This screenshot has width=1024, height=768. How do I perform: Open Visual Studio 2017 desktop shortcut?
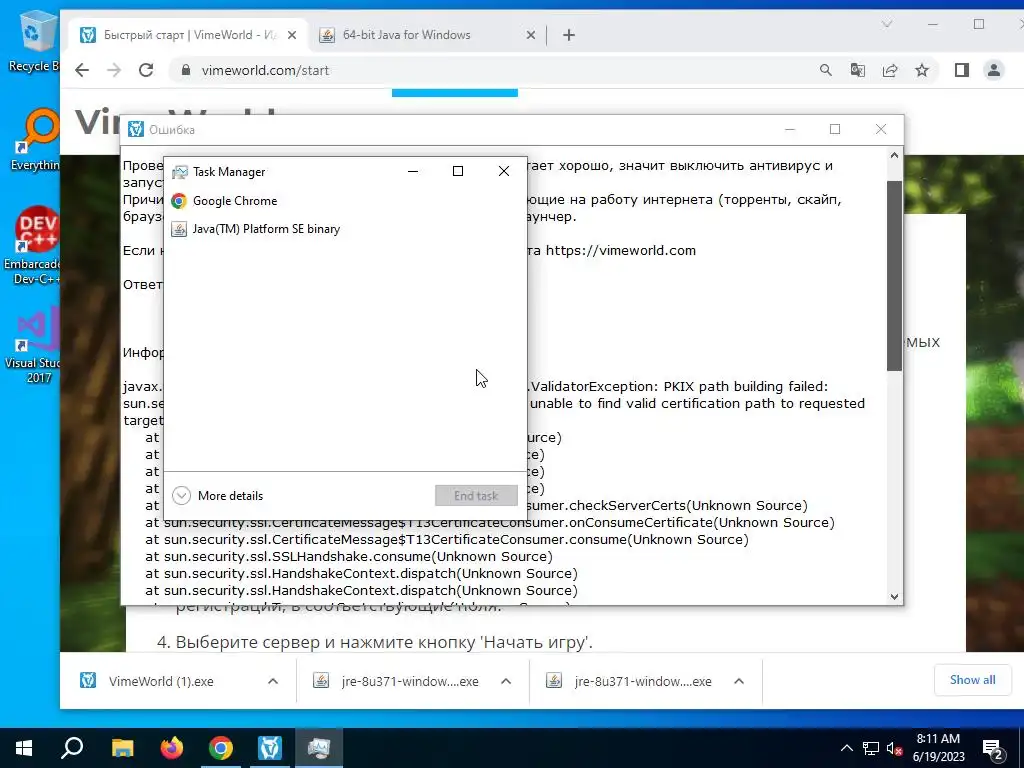tap(34, 345)
